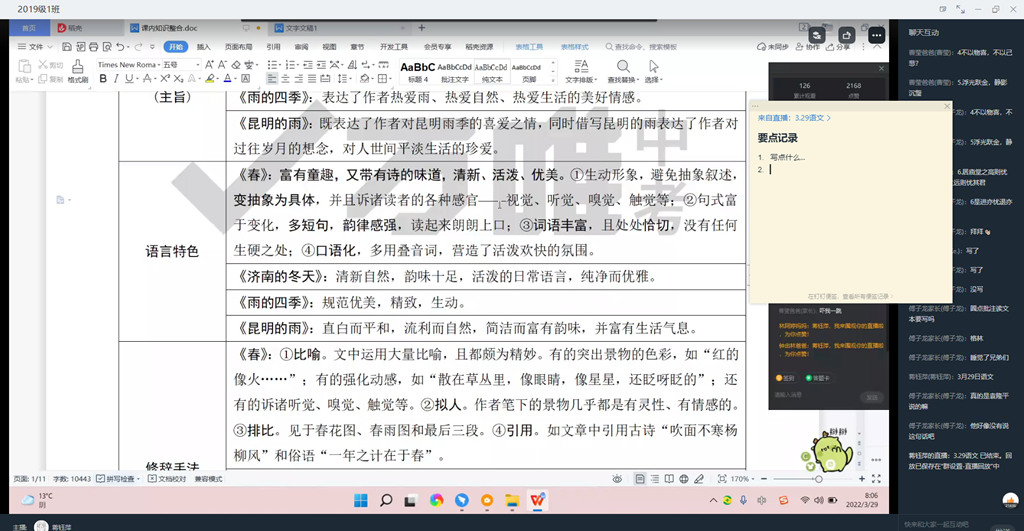Click the save document icon
The width and height of the screenshot is (1024, 531).
coord(65,47)
